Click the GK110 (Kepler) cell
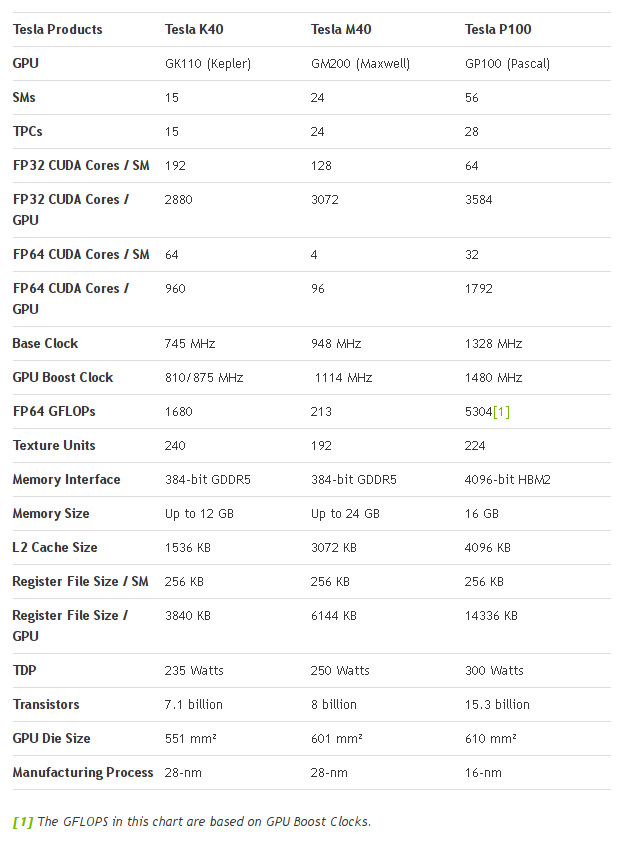This screenshot has height=842, width=619. 208,64
